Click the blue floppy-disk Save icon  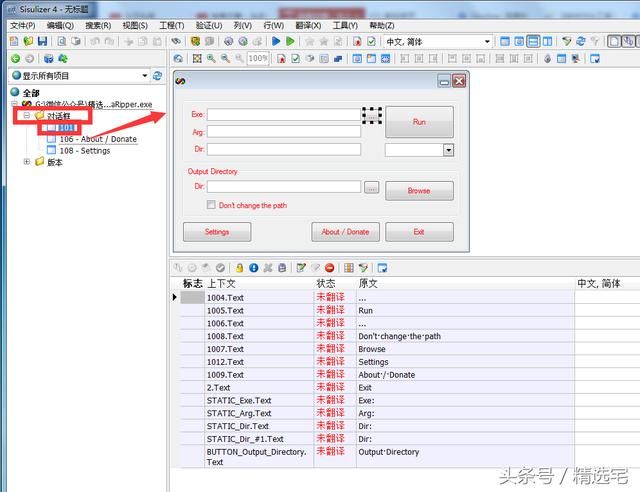42,41
